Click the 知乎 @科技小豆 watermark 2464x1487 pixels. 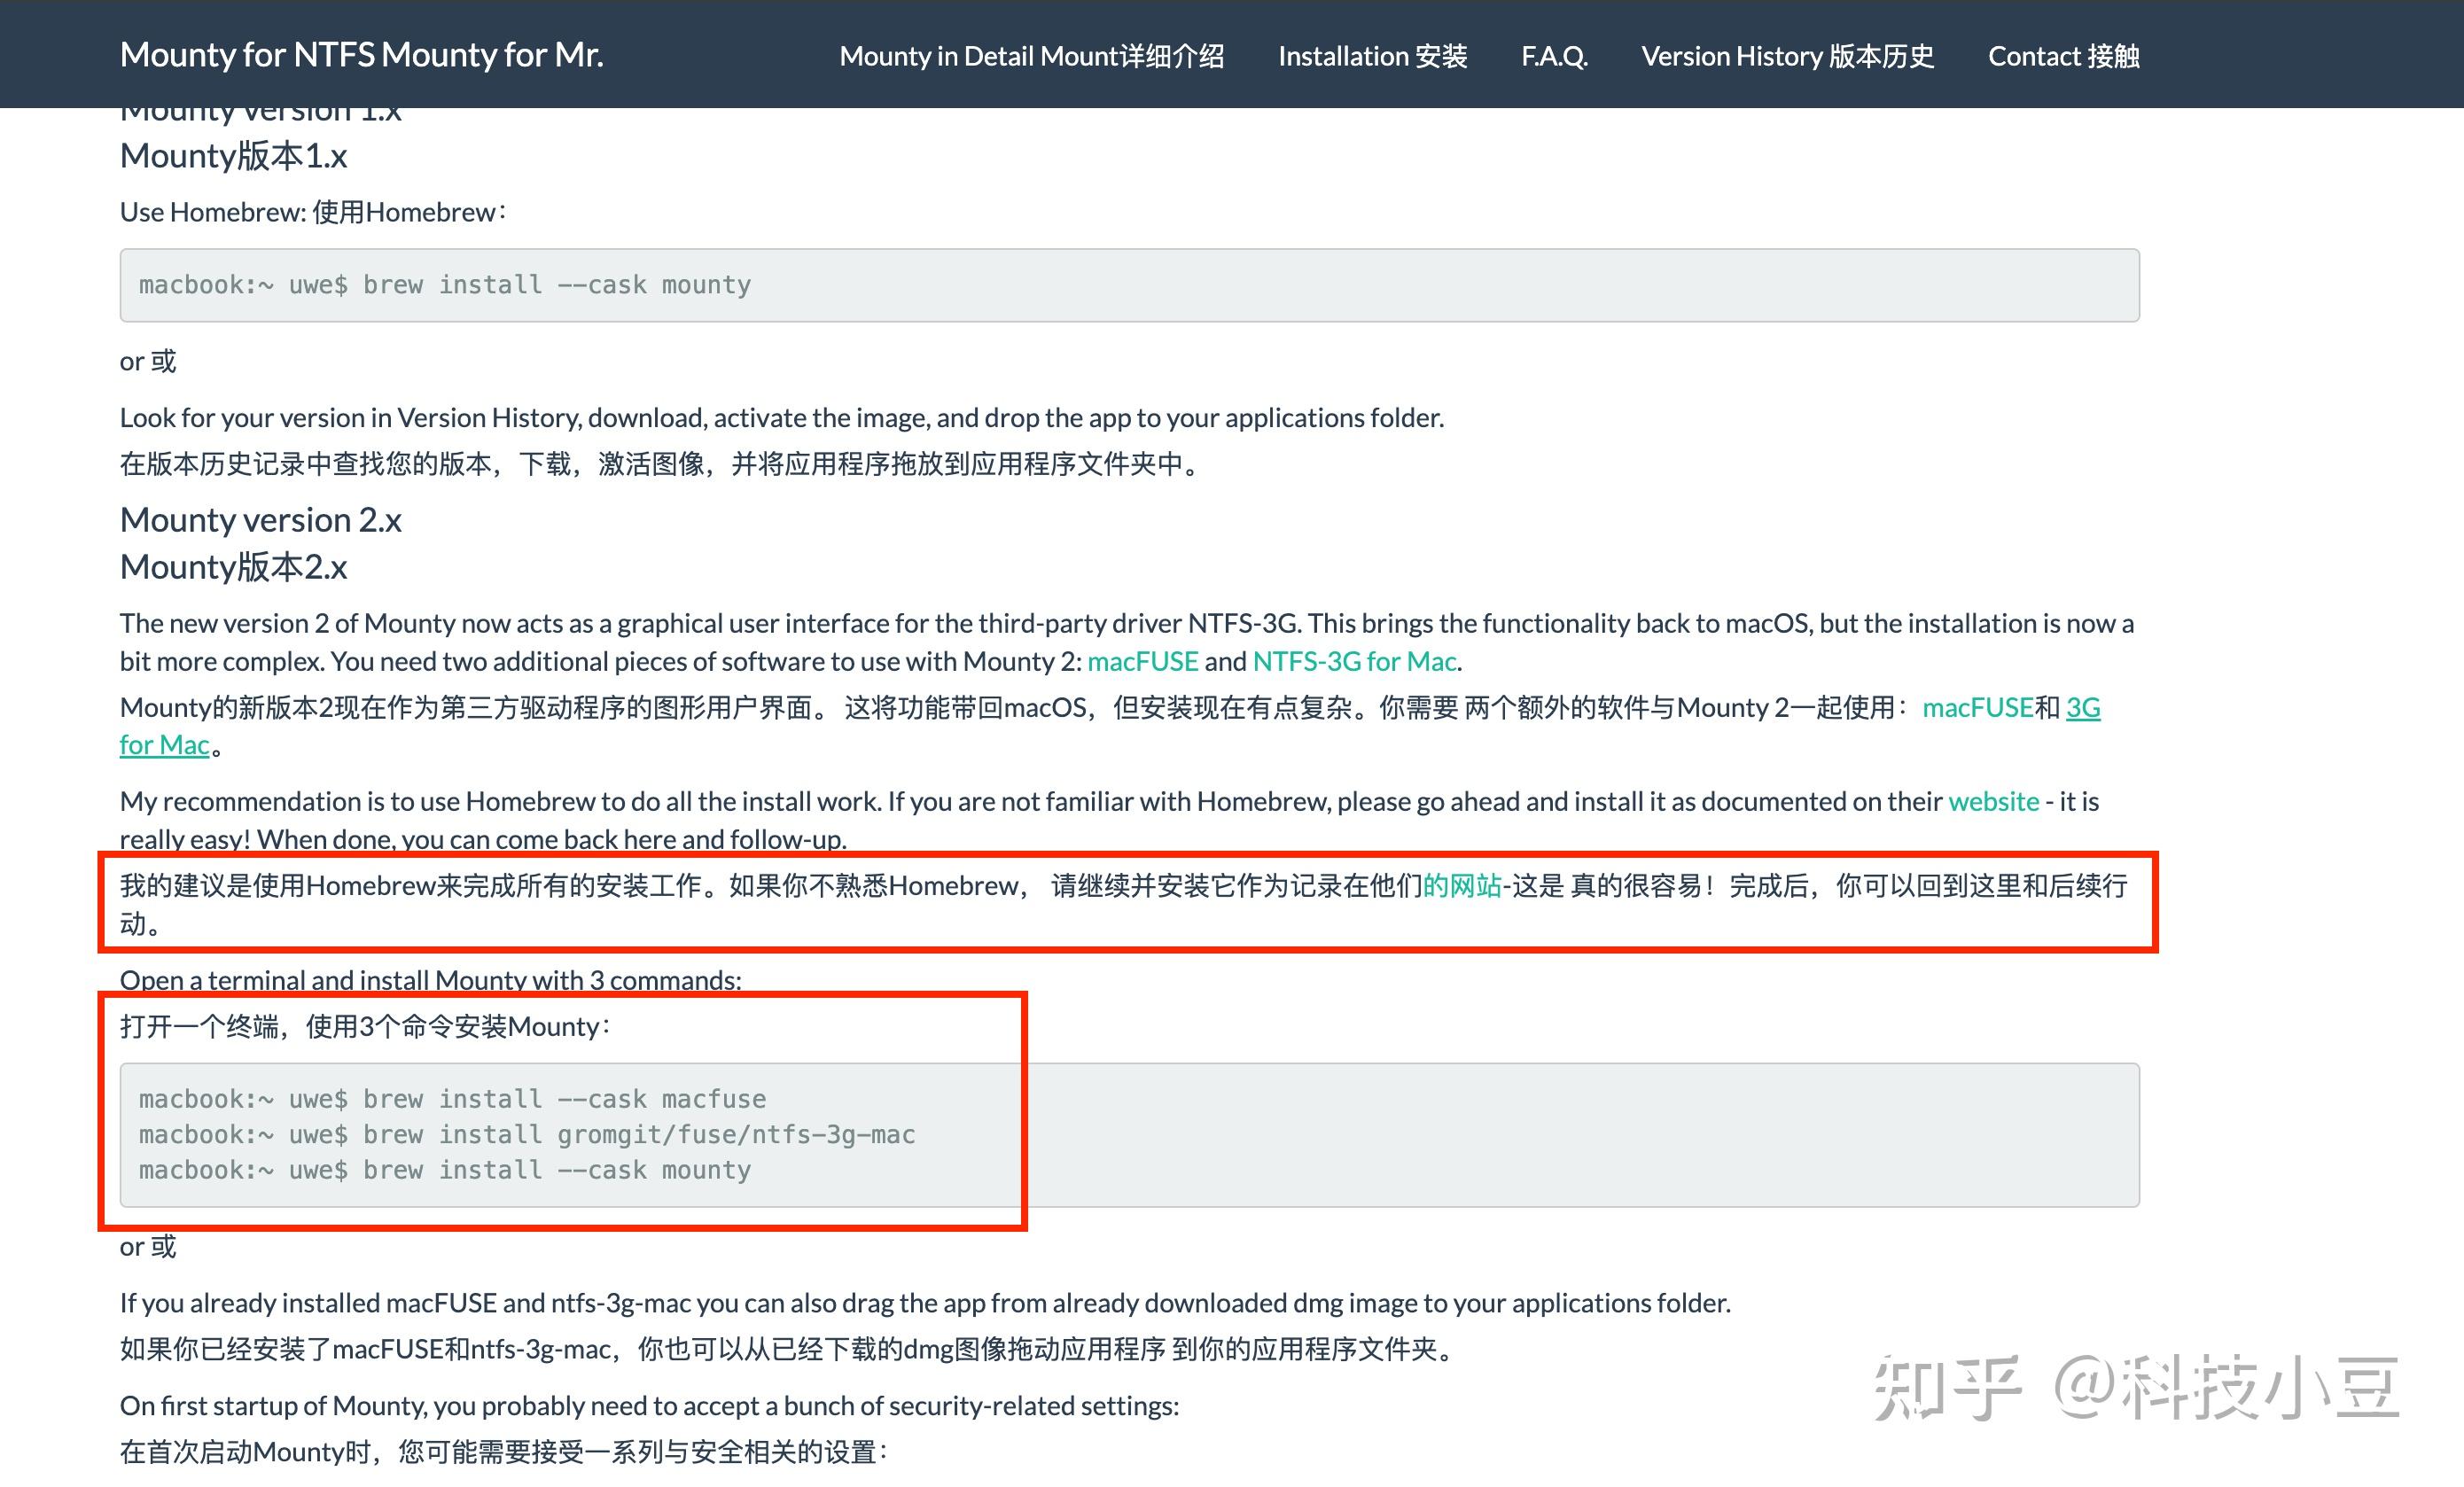coord(2135,1388)
